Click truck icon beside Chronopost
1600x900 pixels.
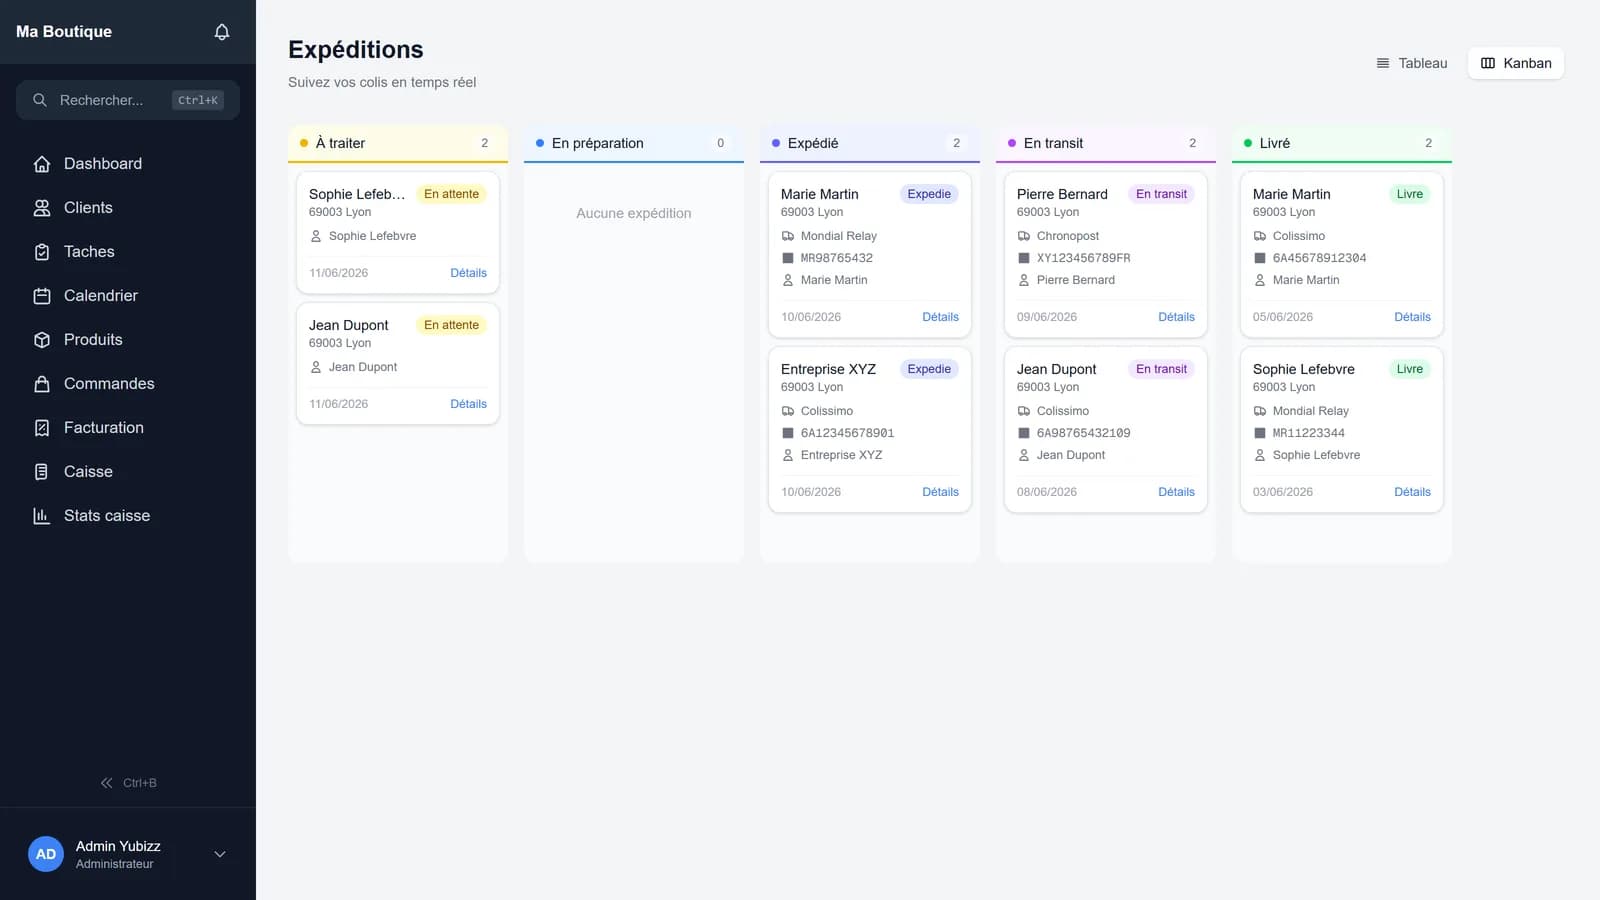point(1024,236)
